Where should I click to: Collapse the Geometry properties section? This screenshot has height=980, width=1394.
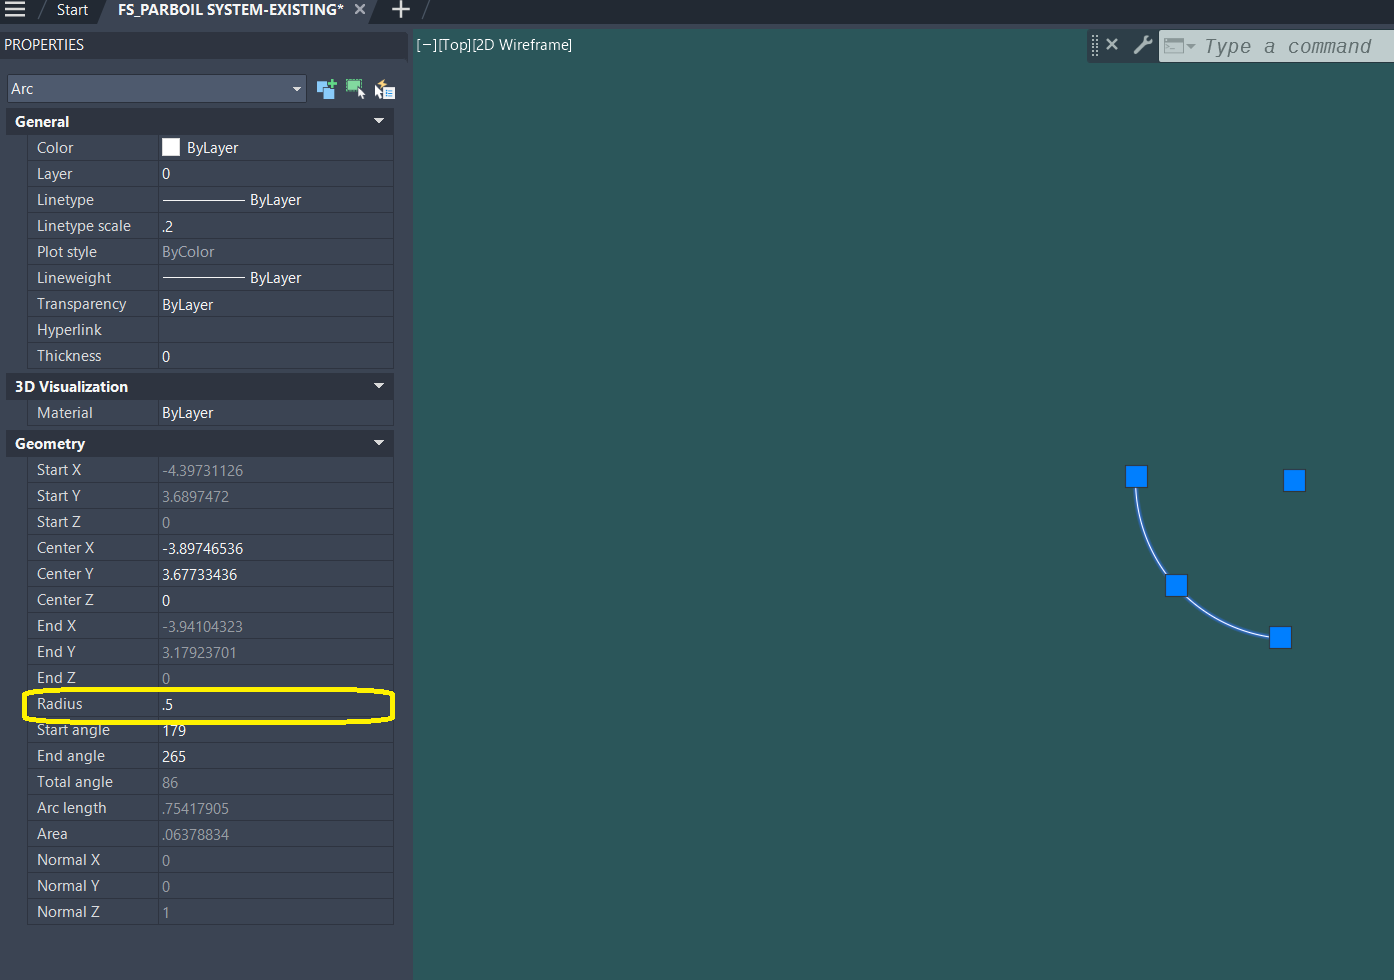pos(378,442)
